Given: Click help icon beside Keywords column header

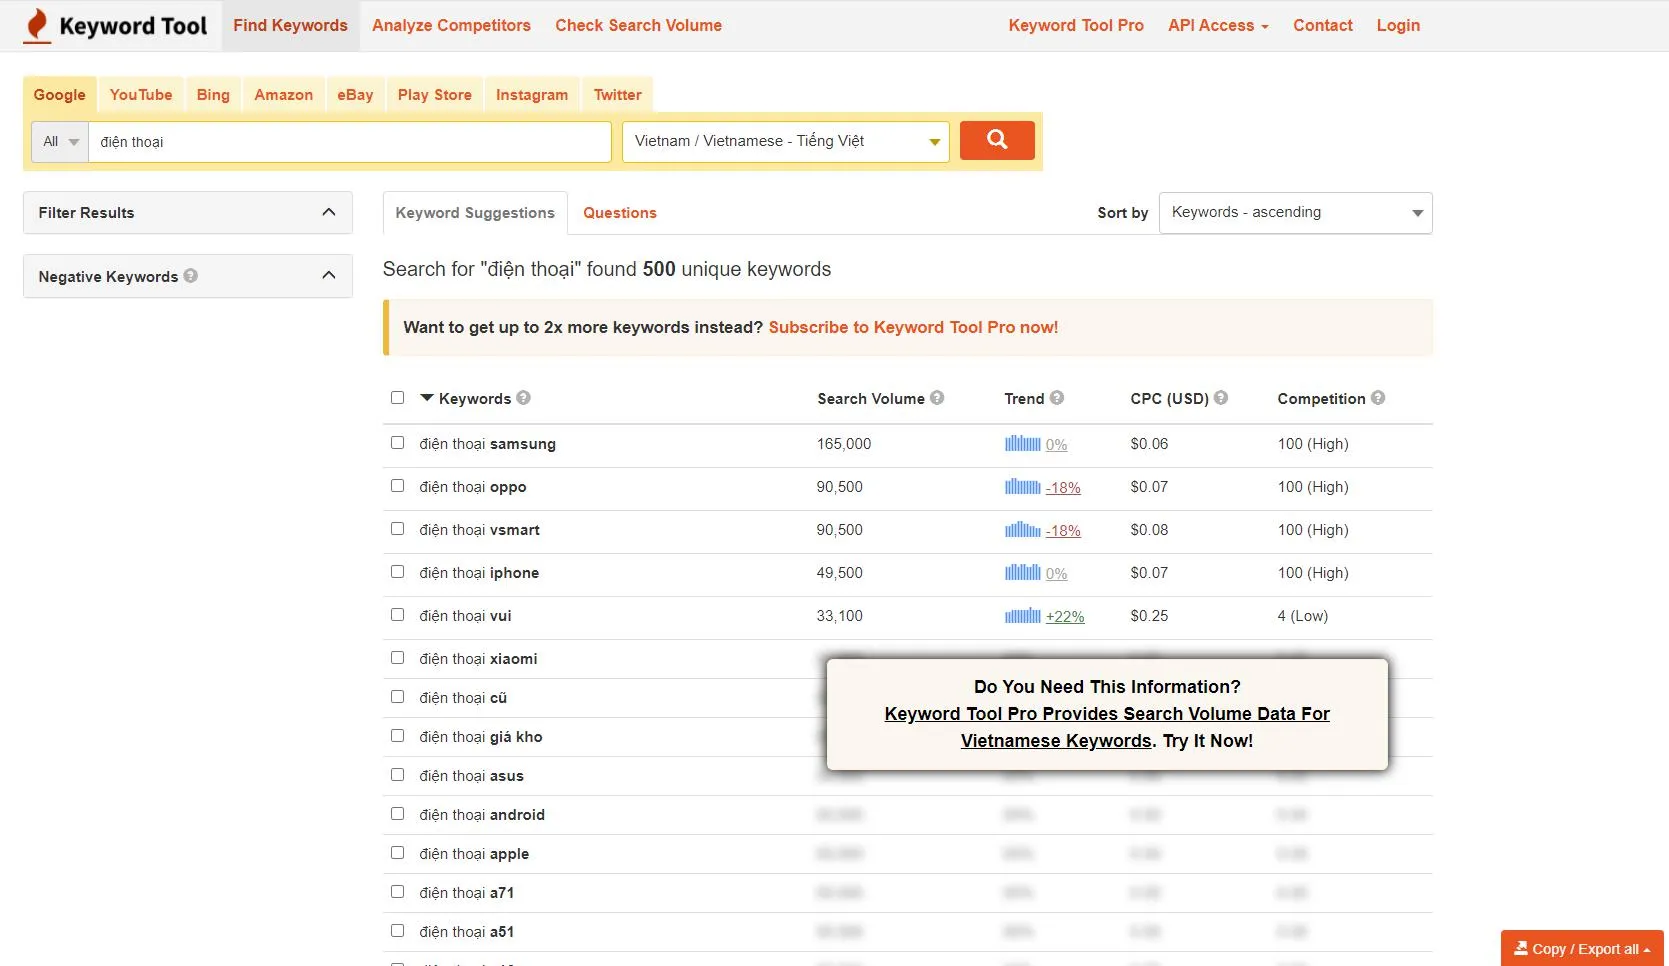Looking at the screenshot, I should click(524, 398).
